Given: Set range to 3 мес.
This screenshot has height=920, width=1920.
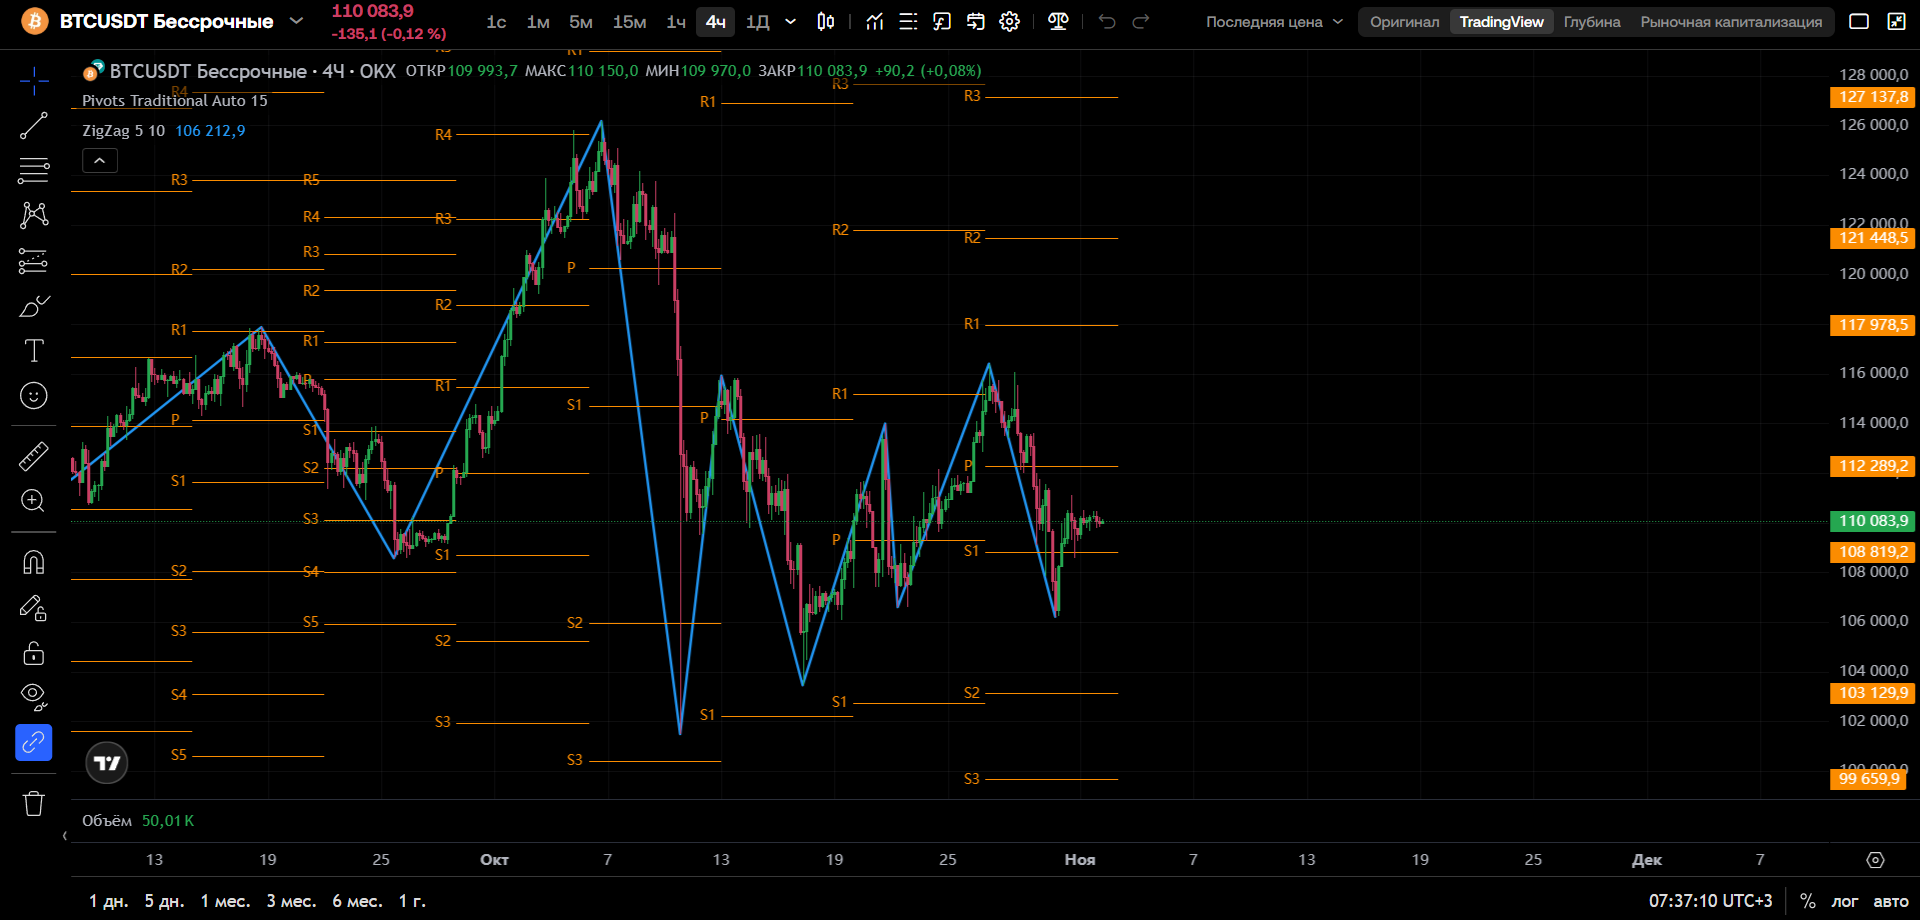Looking at the screenshot, I should click(x=291, y=901).
